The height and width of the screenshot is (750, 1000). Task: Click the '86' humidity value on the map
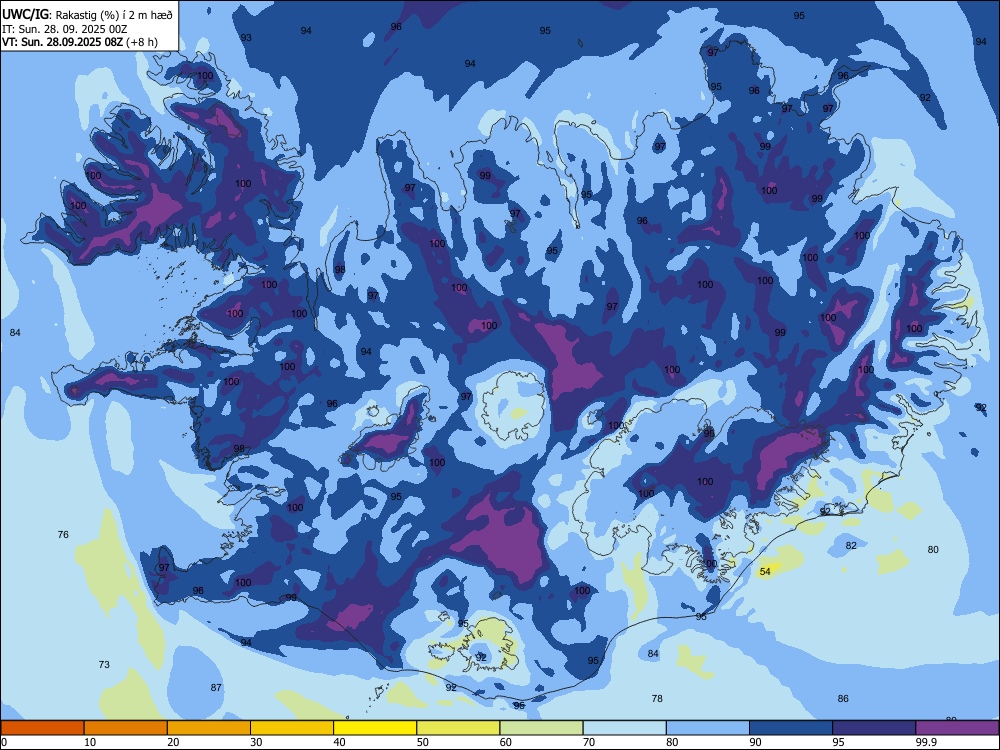843,698
